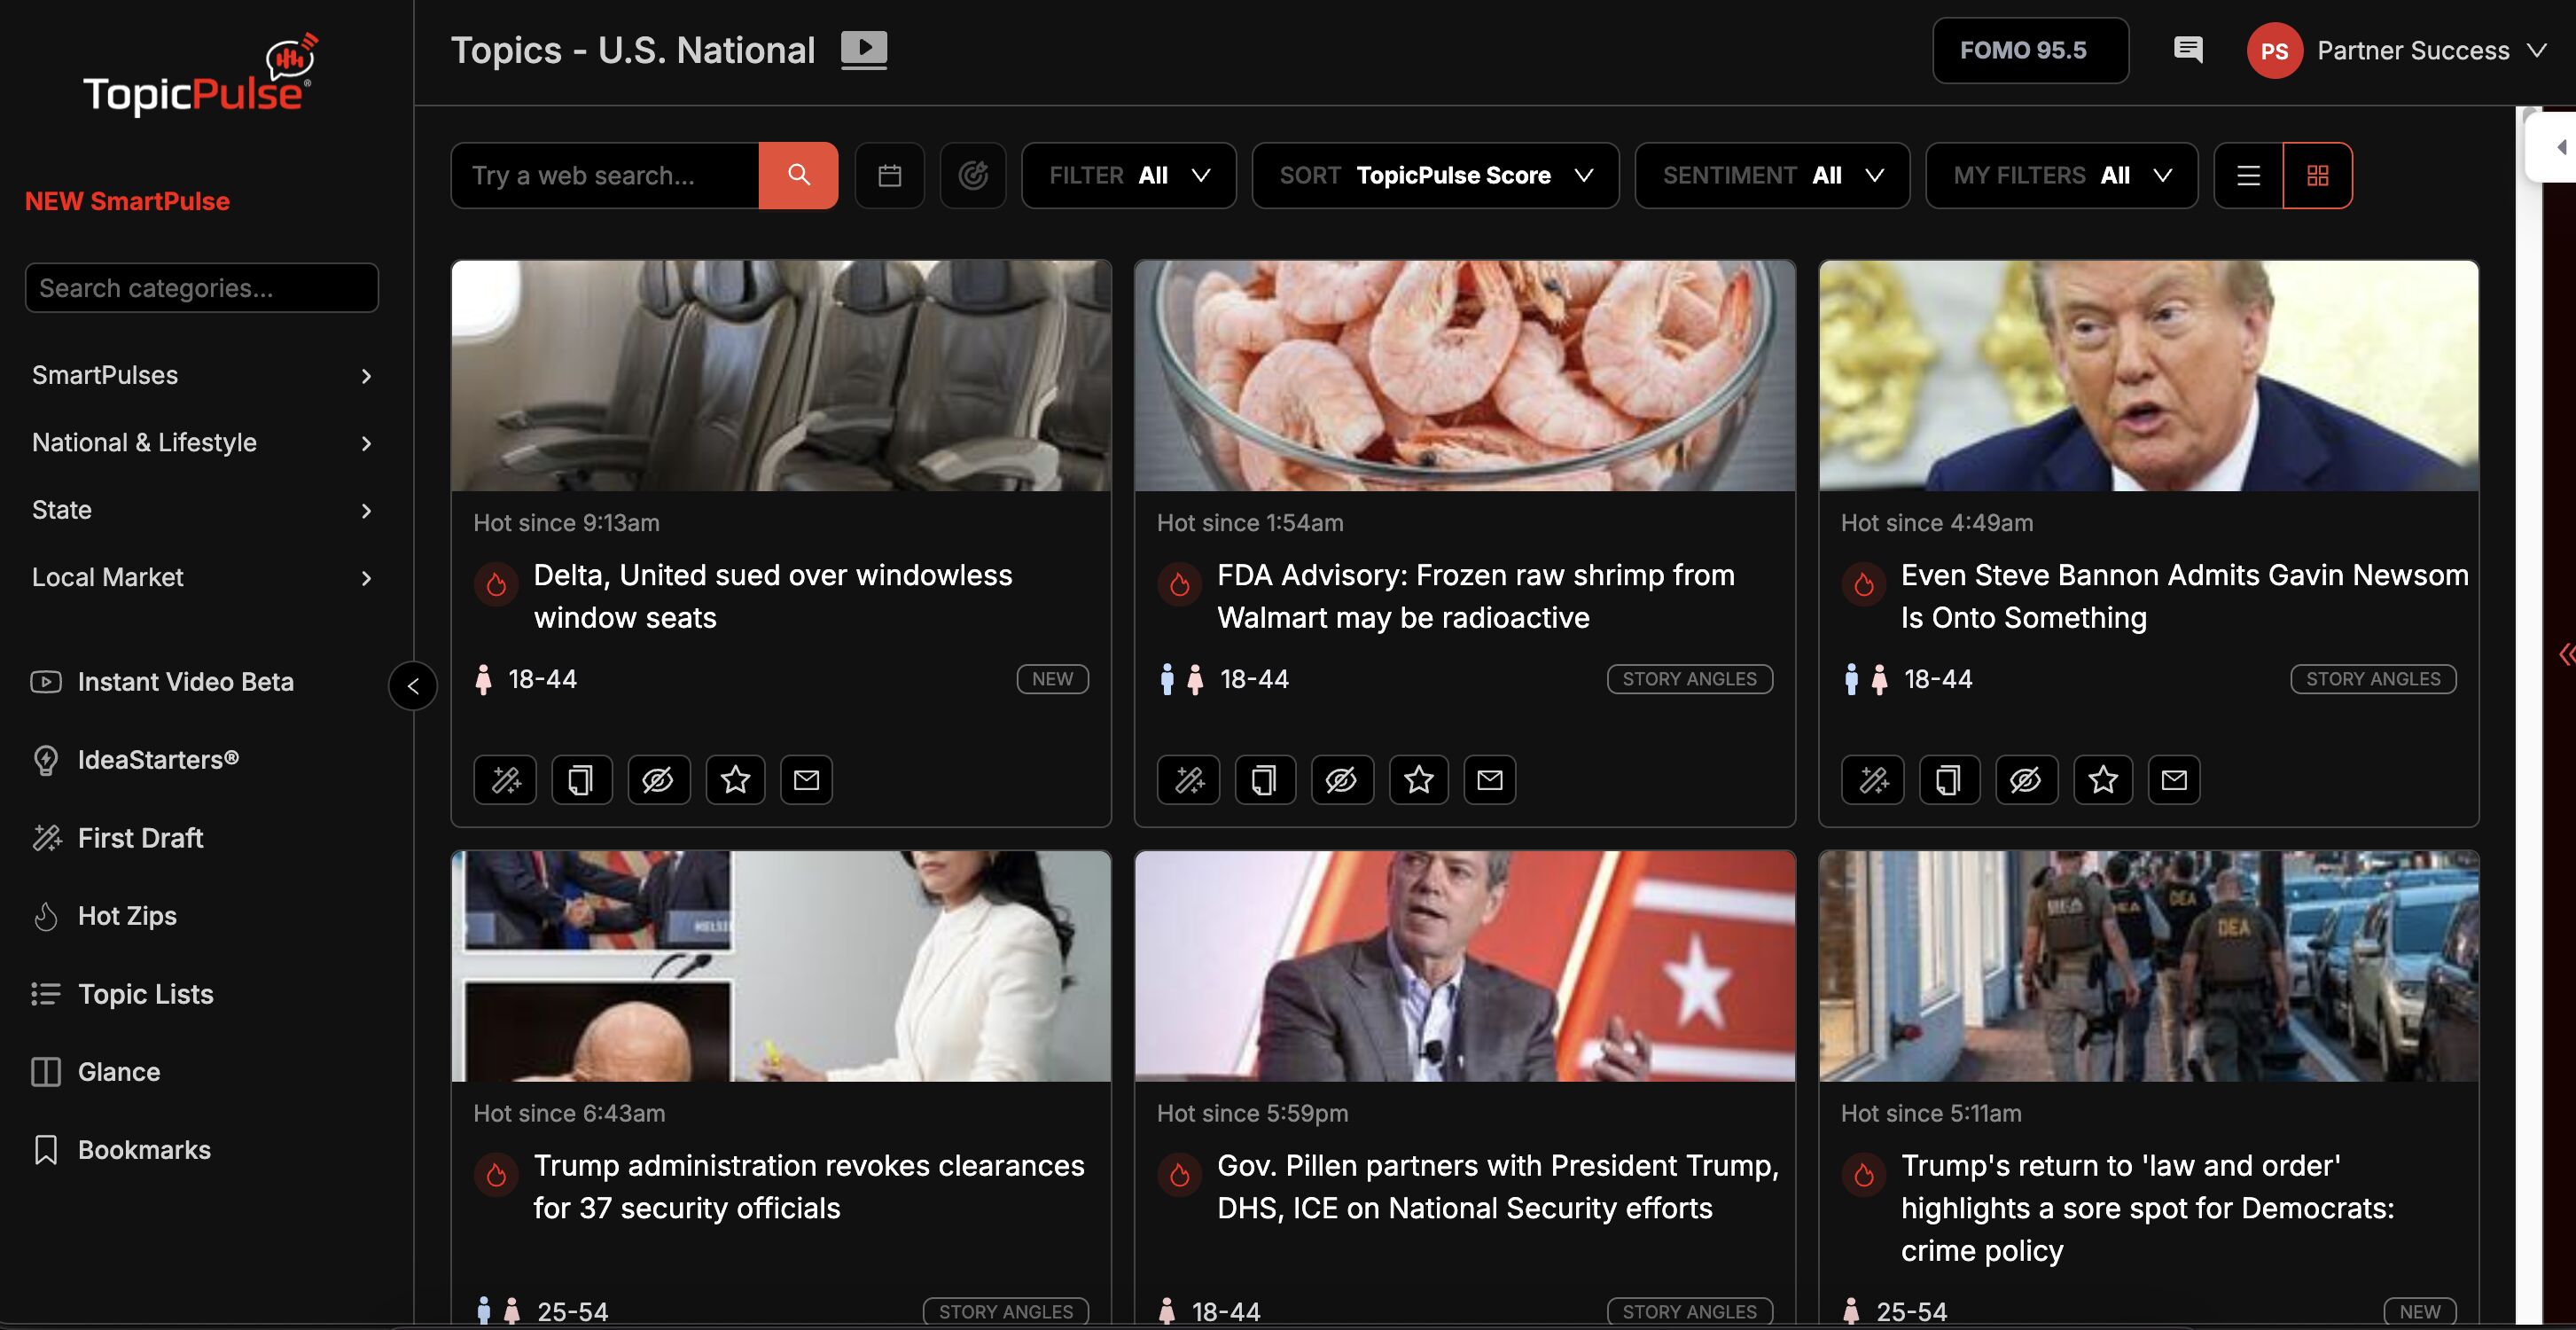
Task: Open Hot Zips in sidebar
Action: coord(127,915)
